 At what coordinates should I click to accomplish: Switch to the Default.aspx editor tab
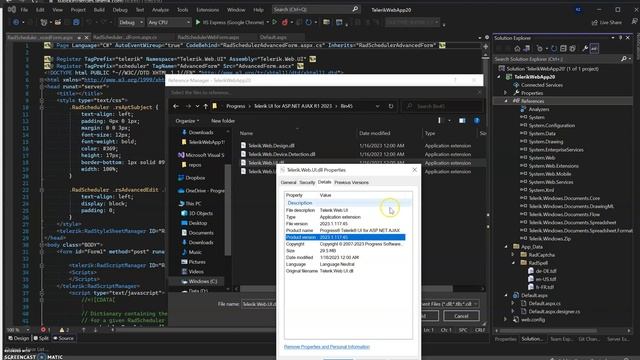click(x=273, y=37)
